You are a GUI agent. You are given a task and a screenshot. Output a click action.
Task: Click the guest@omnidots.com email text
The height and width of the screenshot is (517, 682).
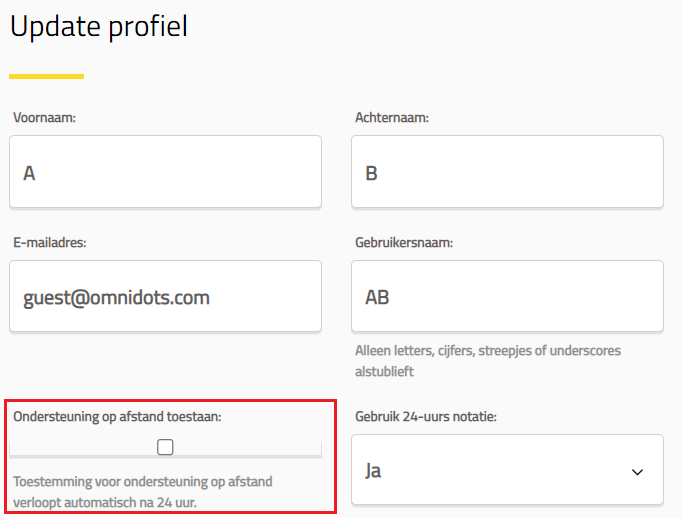[116, 298]
